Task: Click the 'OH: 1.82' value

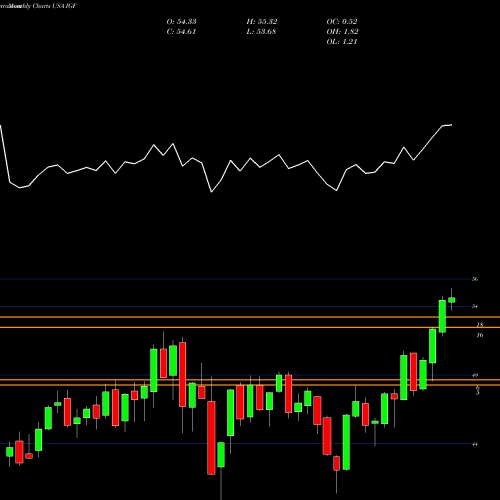Action: [x=342, y=32]
